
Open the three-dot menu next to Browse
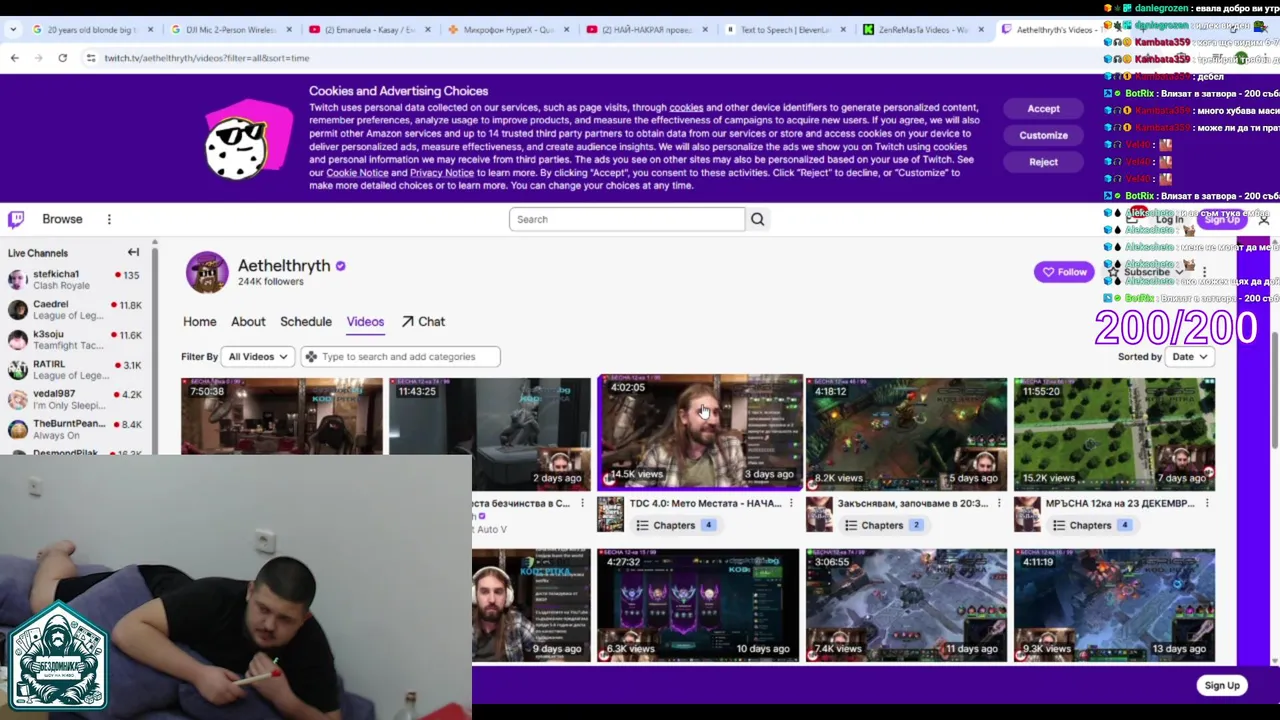(109, 219)
